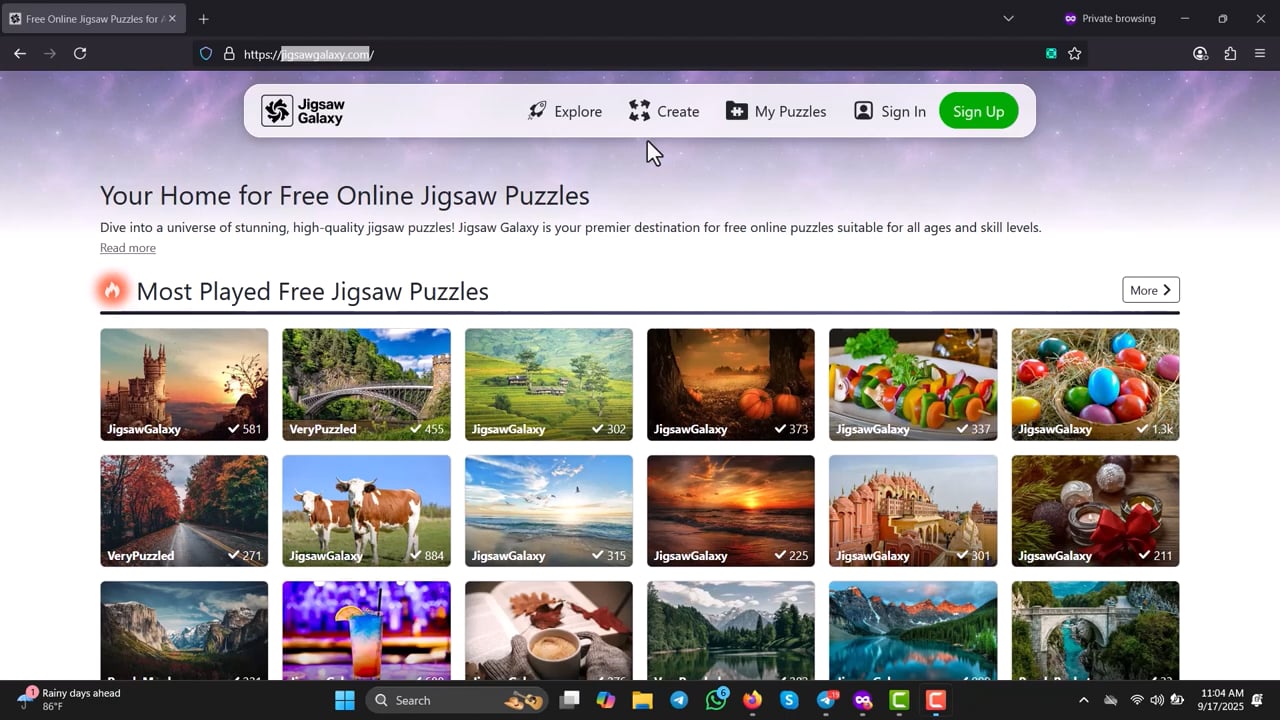Viewport: 1280px width, 720px height.
Task: Open the Create menu item
Action: 664,111
